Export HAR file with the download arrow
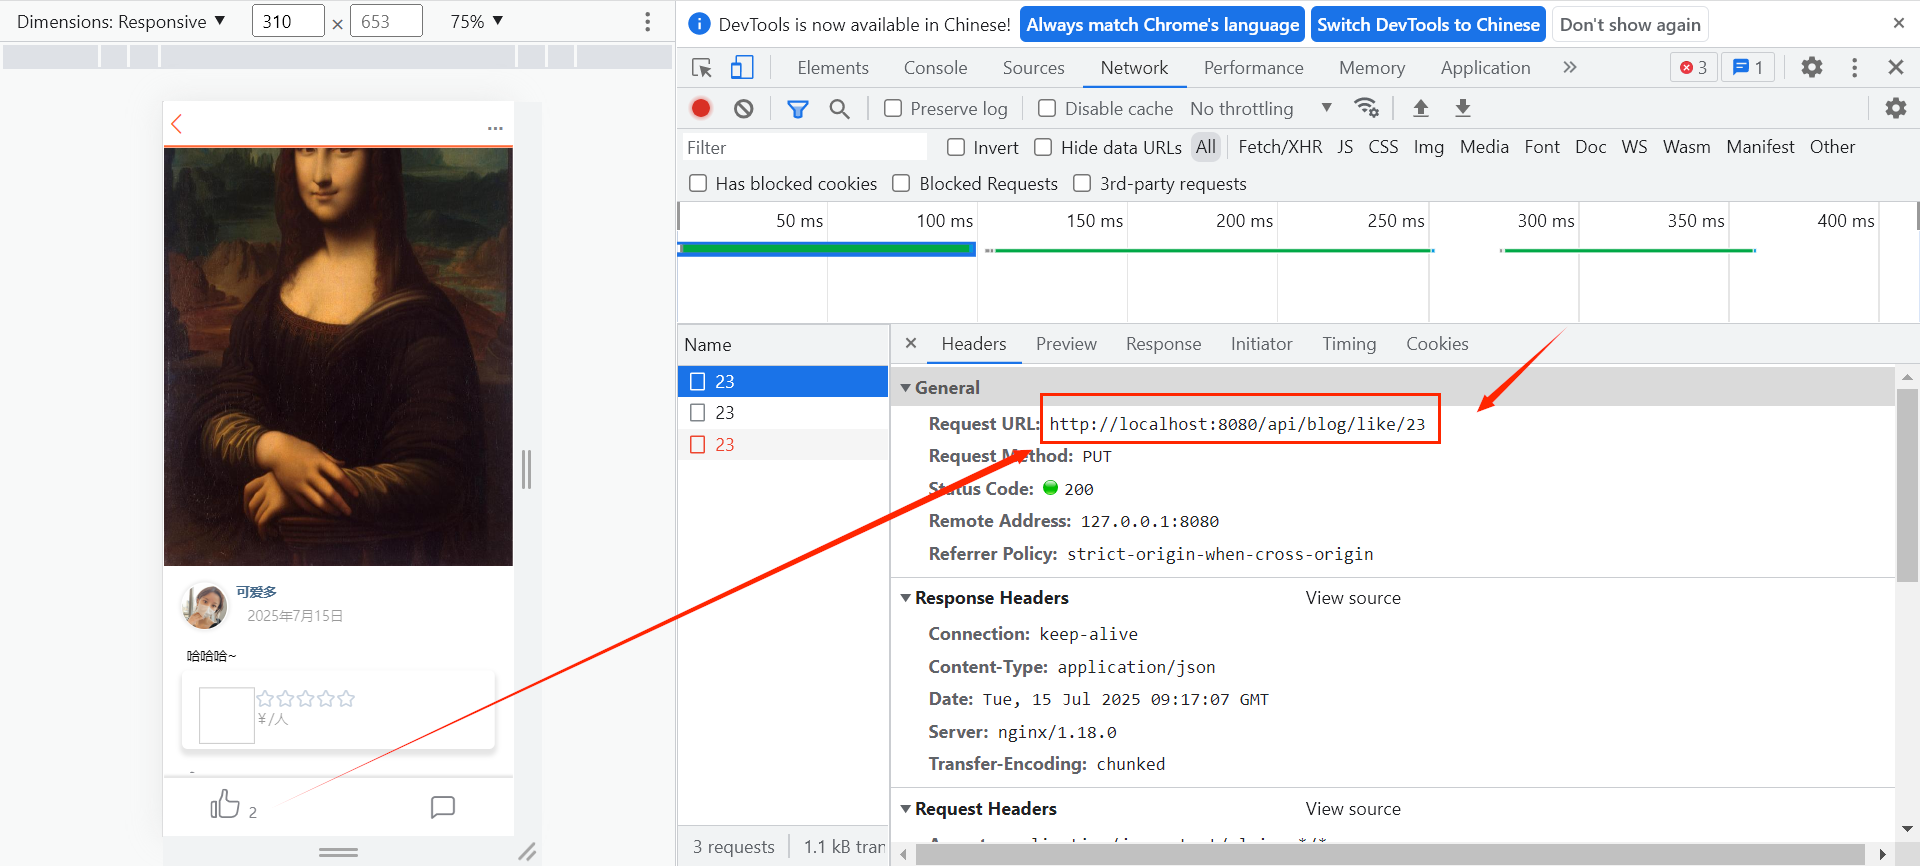The image size is (1920, 866). [x=1462, y=108]
